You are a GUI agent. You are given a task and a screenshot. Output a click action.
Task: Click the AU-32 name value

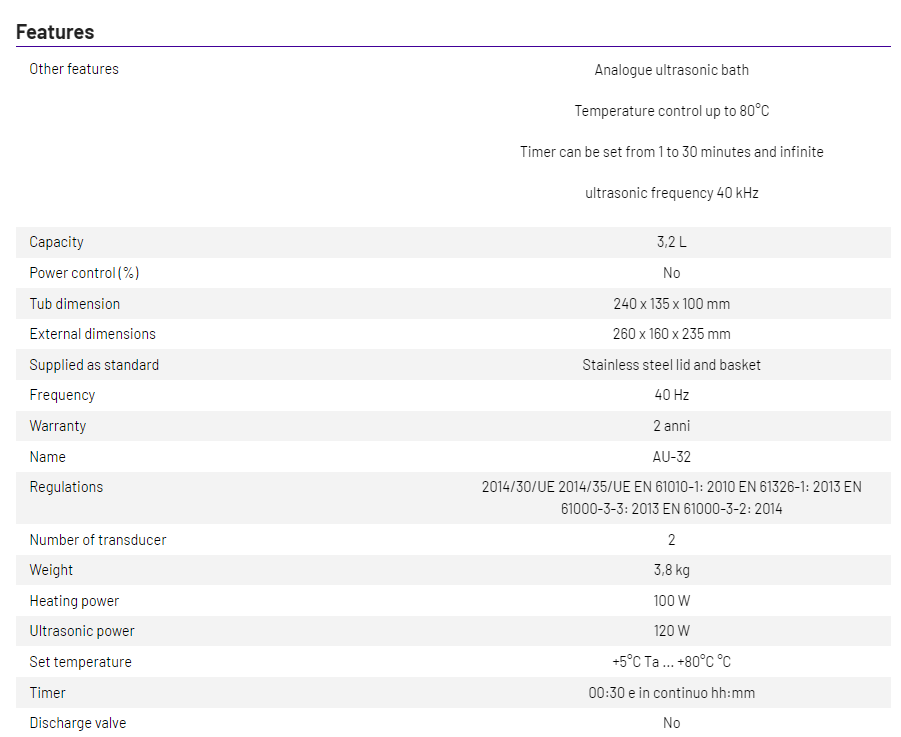coord(671,457)
